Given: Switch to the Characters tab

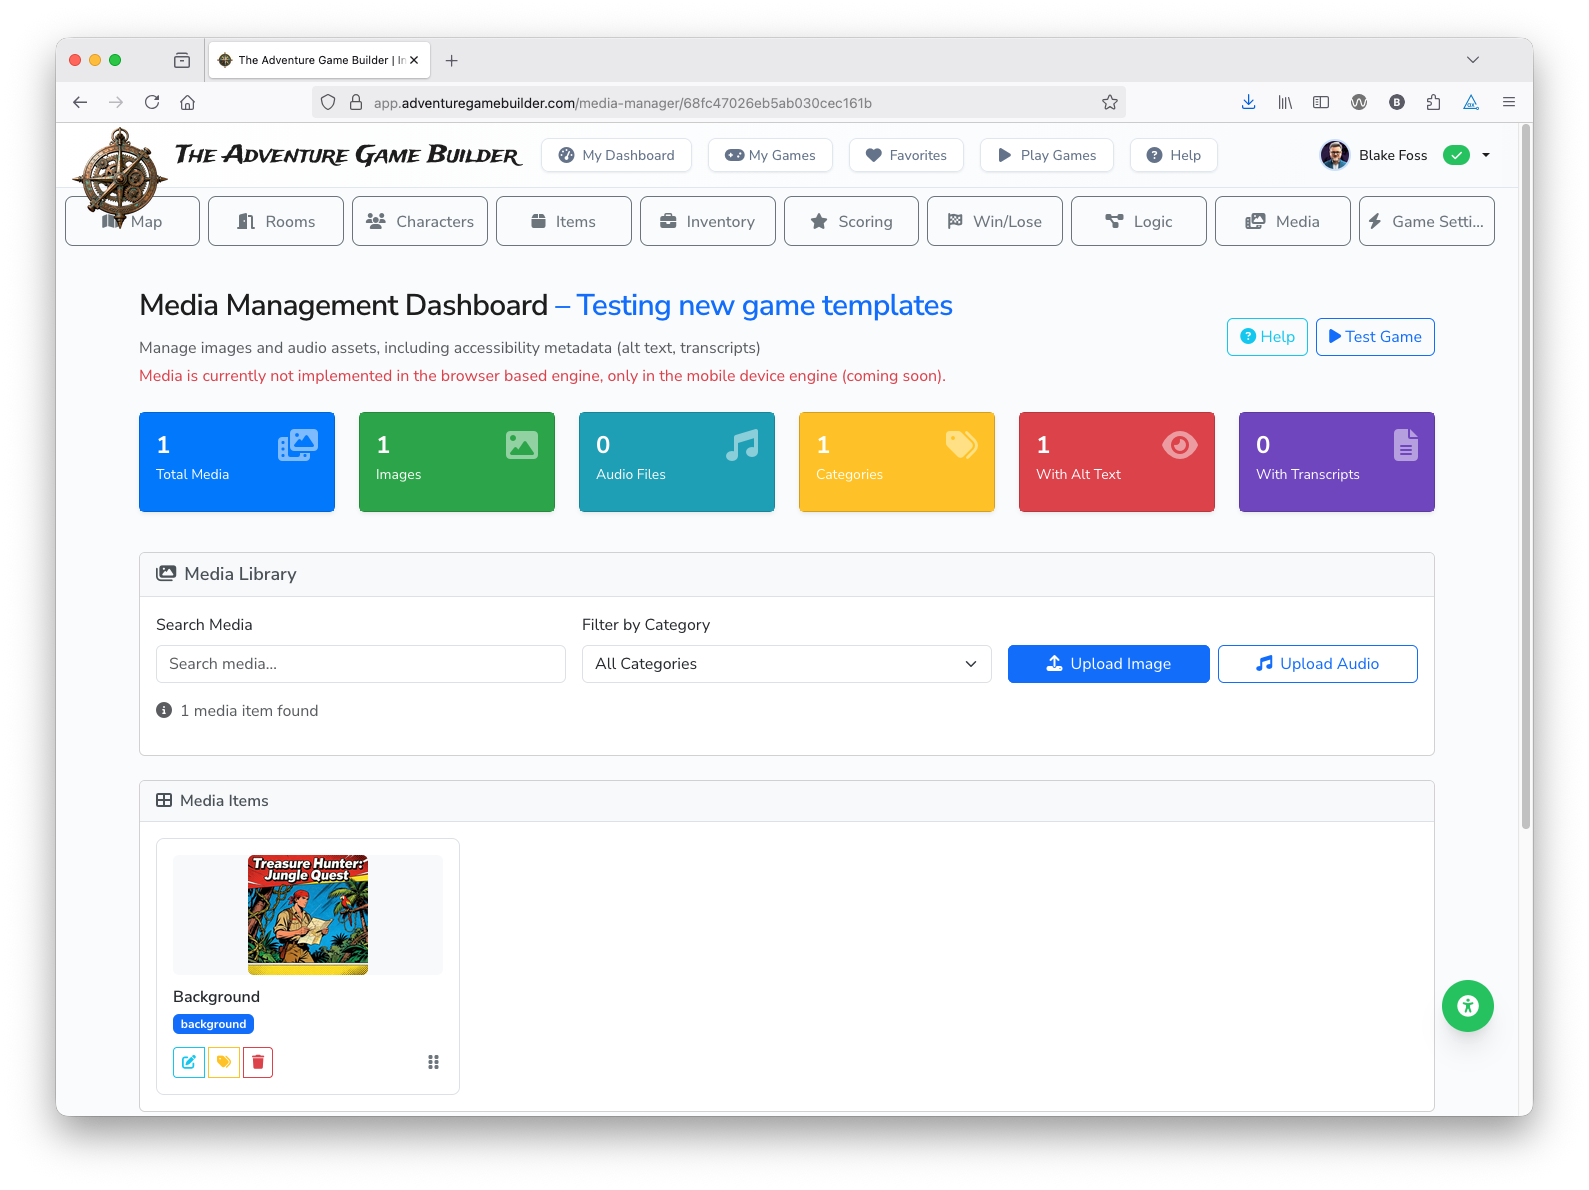Looking at the screenshot, I should click(x=420, y=221).
